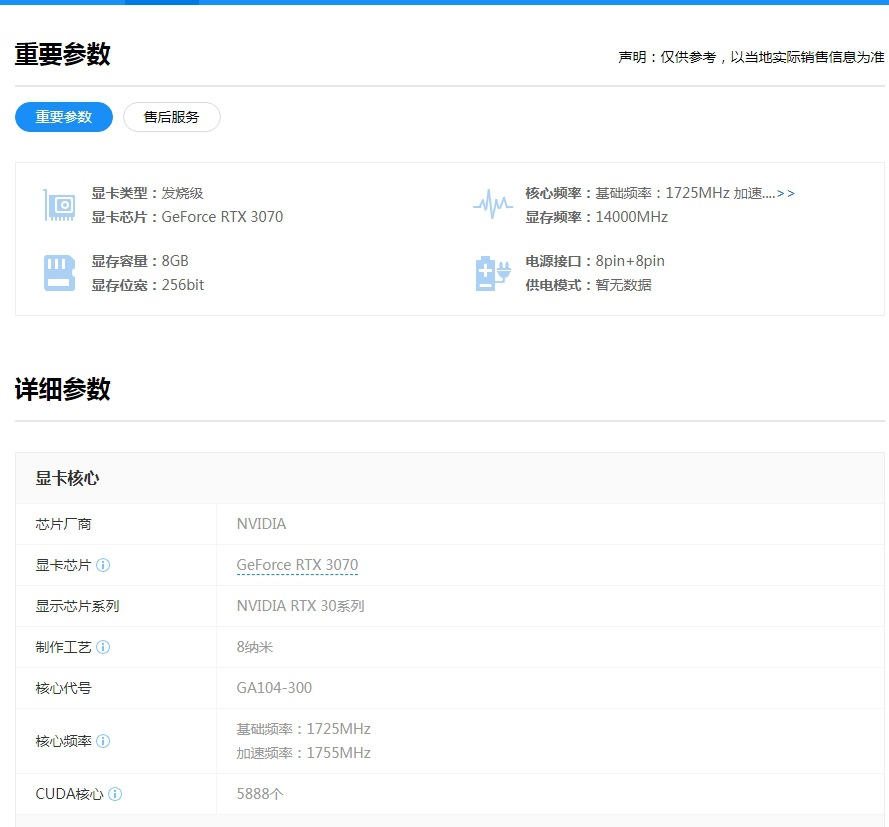The width and height of the screenshot is (889, 827).
Task: Click the memory card capacity icon
Action: coord(60,273)
